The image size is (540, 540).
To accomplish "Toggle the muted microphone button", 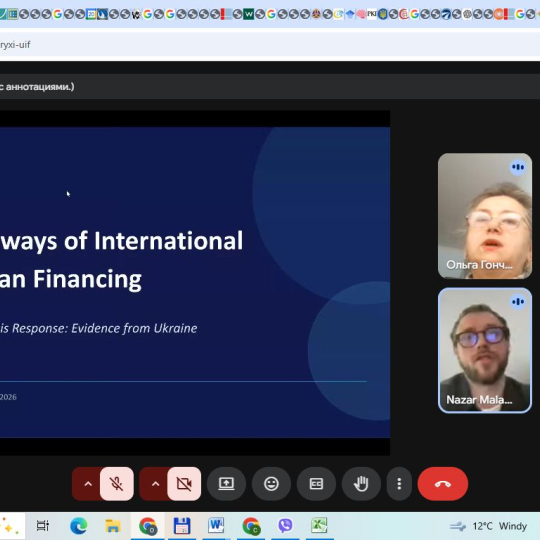I will [117, 484].
